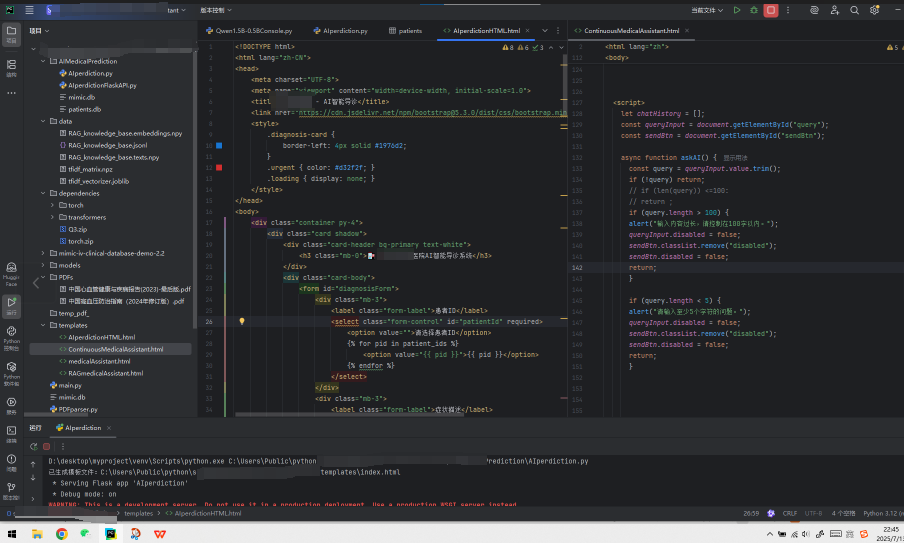Open the Run tool window icon

(x=12, y=306)
